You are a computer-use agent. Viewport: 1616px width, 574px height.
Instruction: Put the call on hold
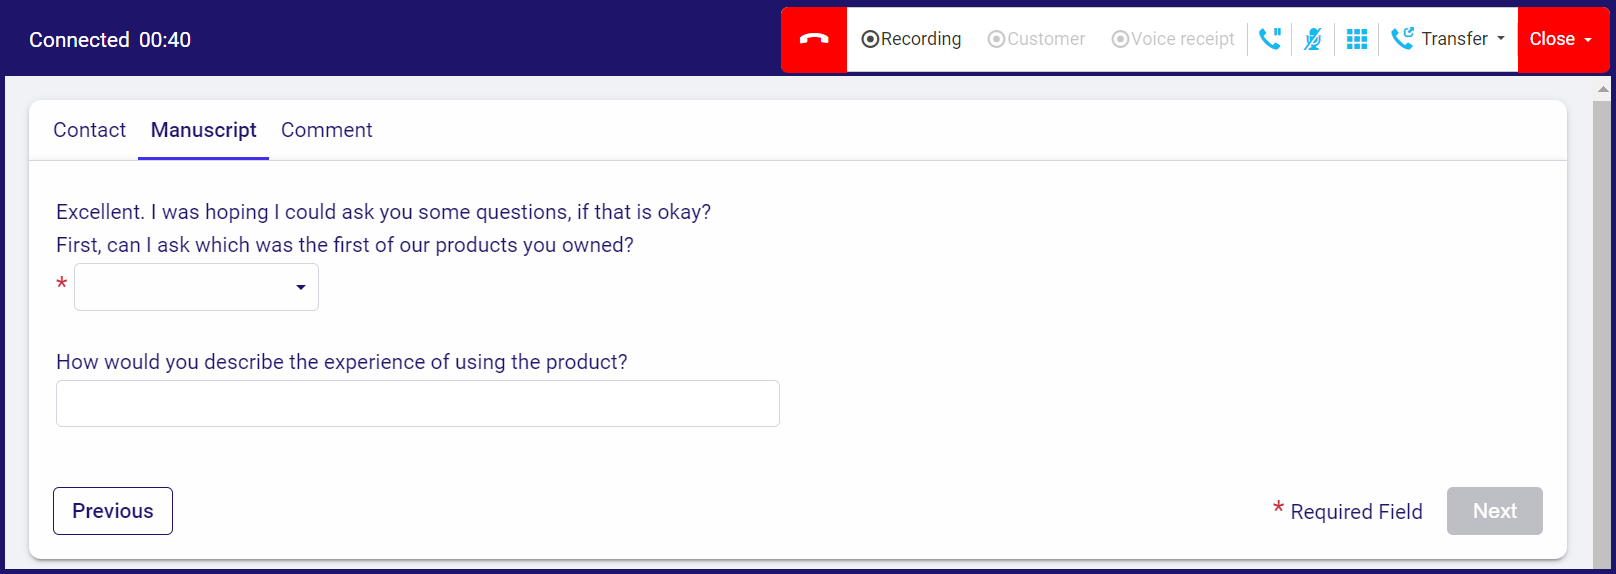(x=1270, y=39)
